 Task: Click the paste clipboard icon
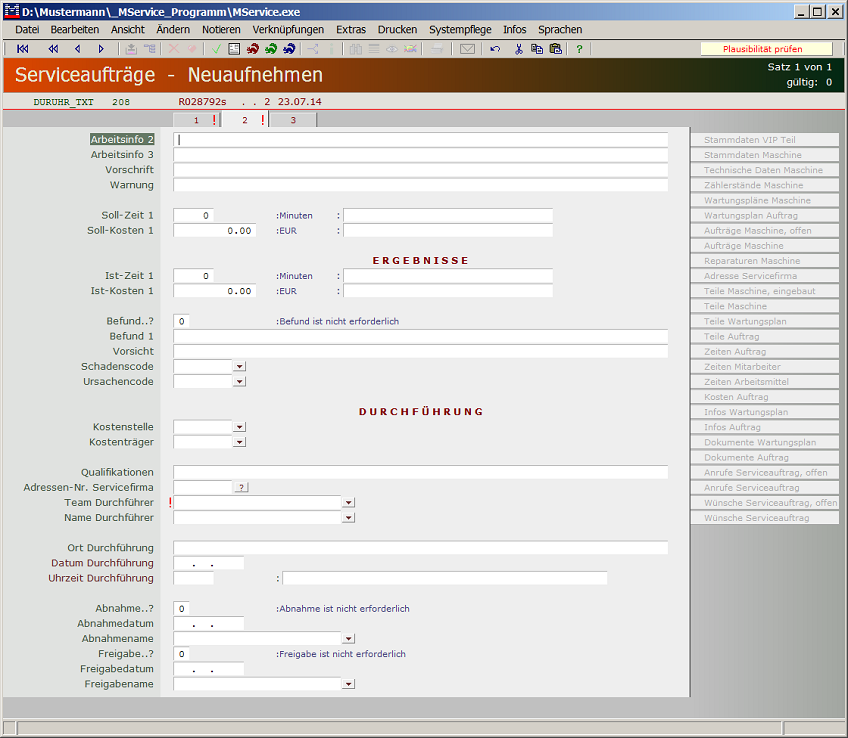pyautogui.click(x=555, y=49)
